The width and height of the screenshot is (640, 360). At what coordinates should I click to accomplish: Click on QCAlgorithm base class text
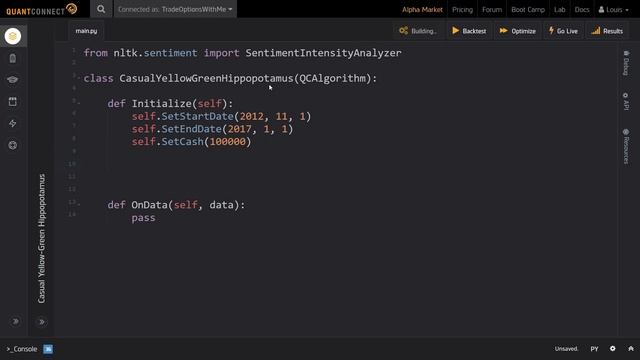coord(333,78)
